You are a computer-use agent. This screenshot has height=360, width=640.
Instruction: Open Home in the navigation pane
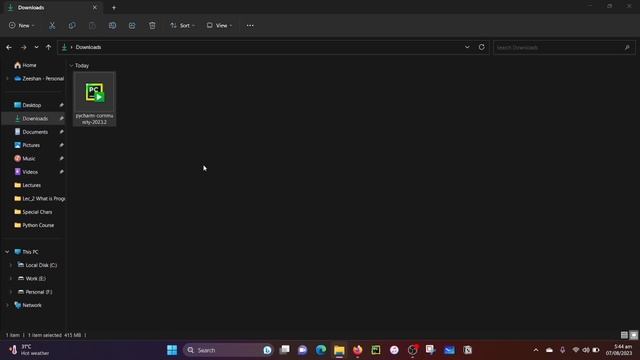pos(29,65)
